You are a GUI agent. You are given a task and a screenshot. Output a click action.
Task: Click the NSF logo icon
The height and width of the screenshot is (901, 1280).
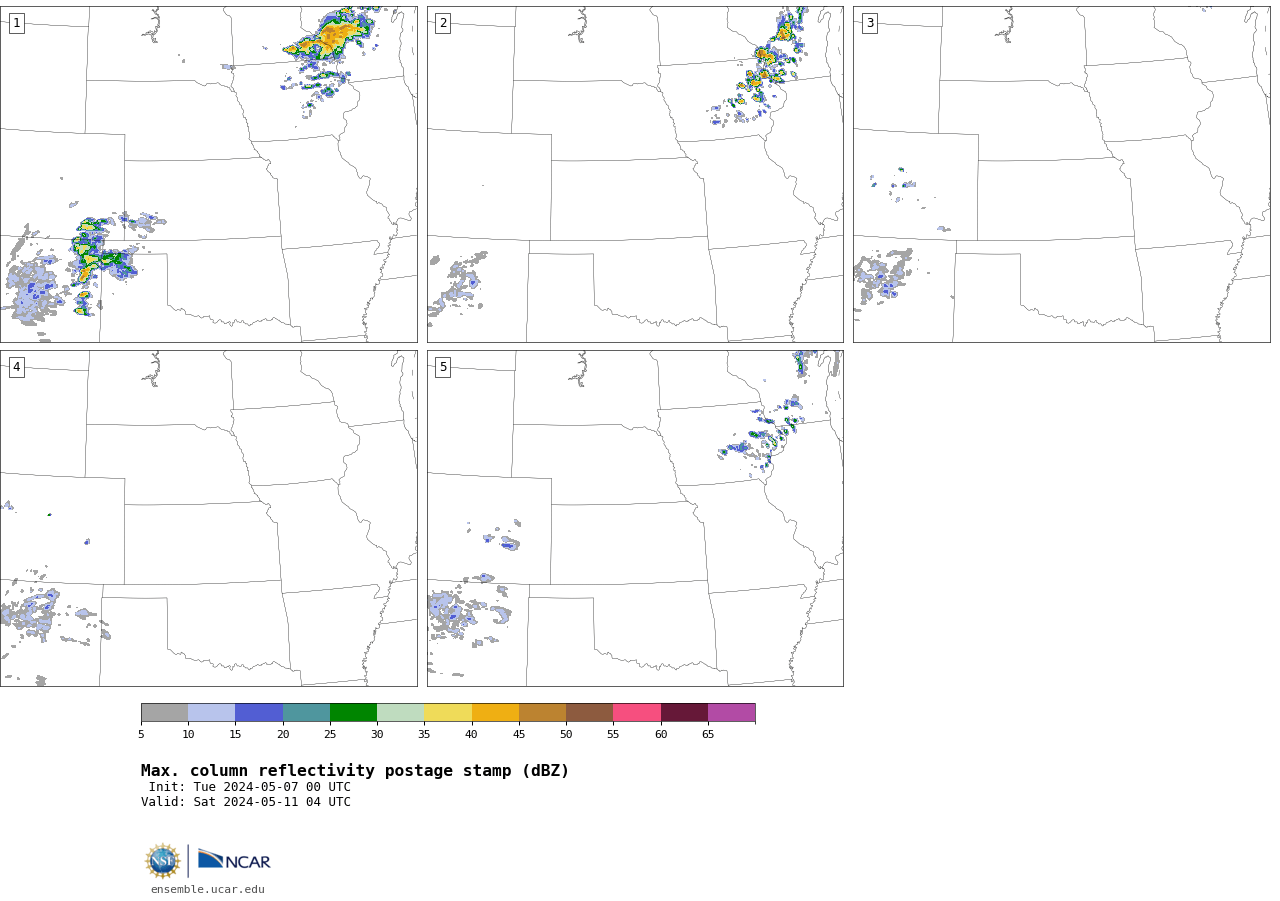click(x=163, y=861)
